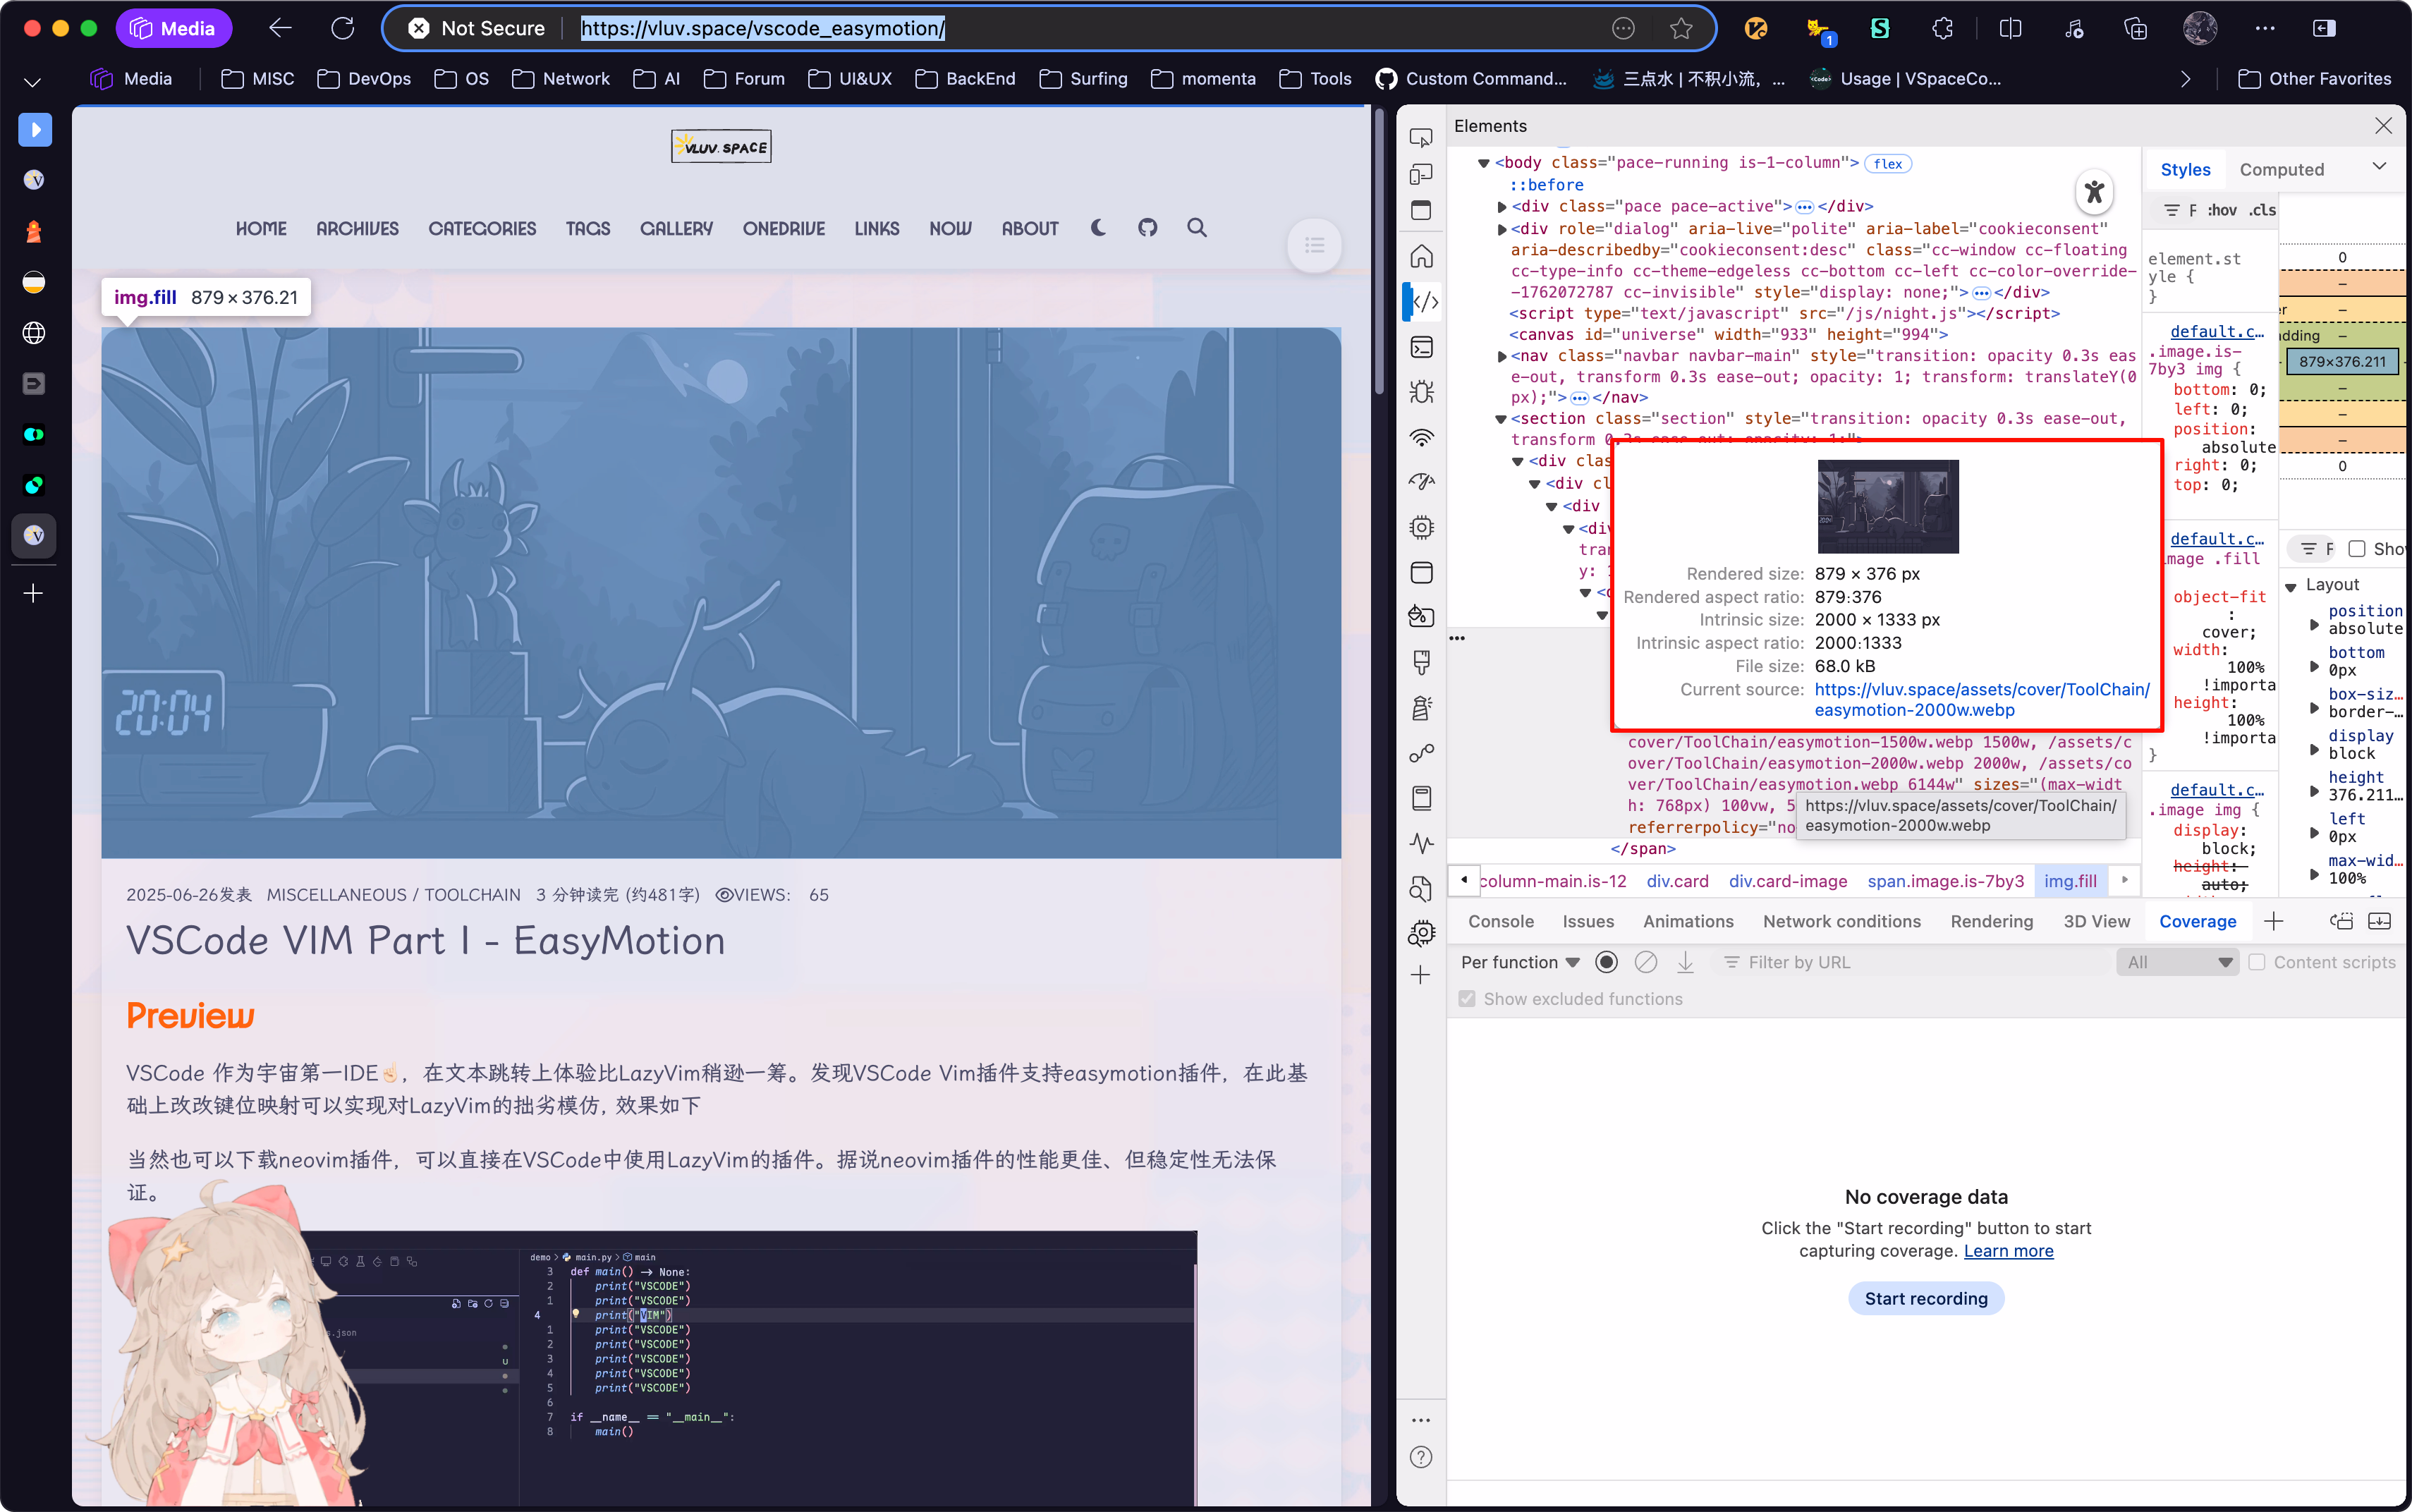The width and height of the screenshot is (2412, 1512).
Task: Expand the nav navbar-main node
Action: (x=1501, y=356)
